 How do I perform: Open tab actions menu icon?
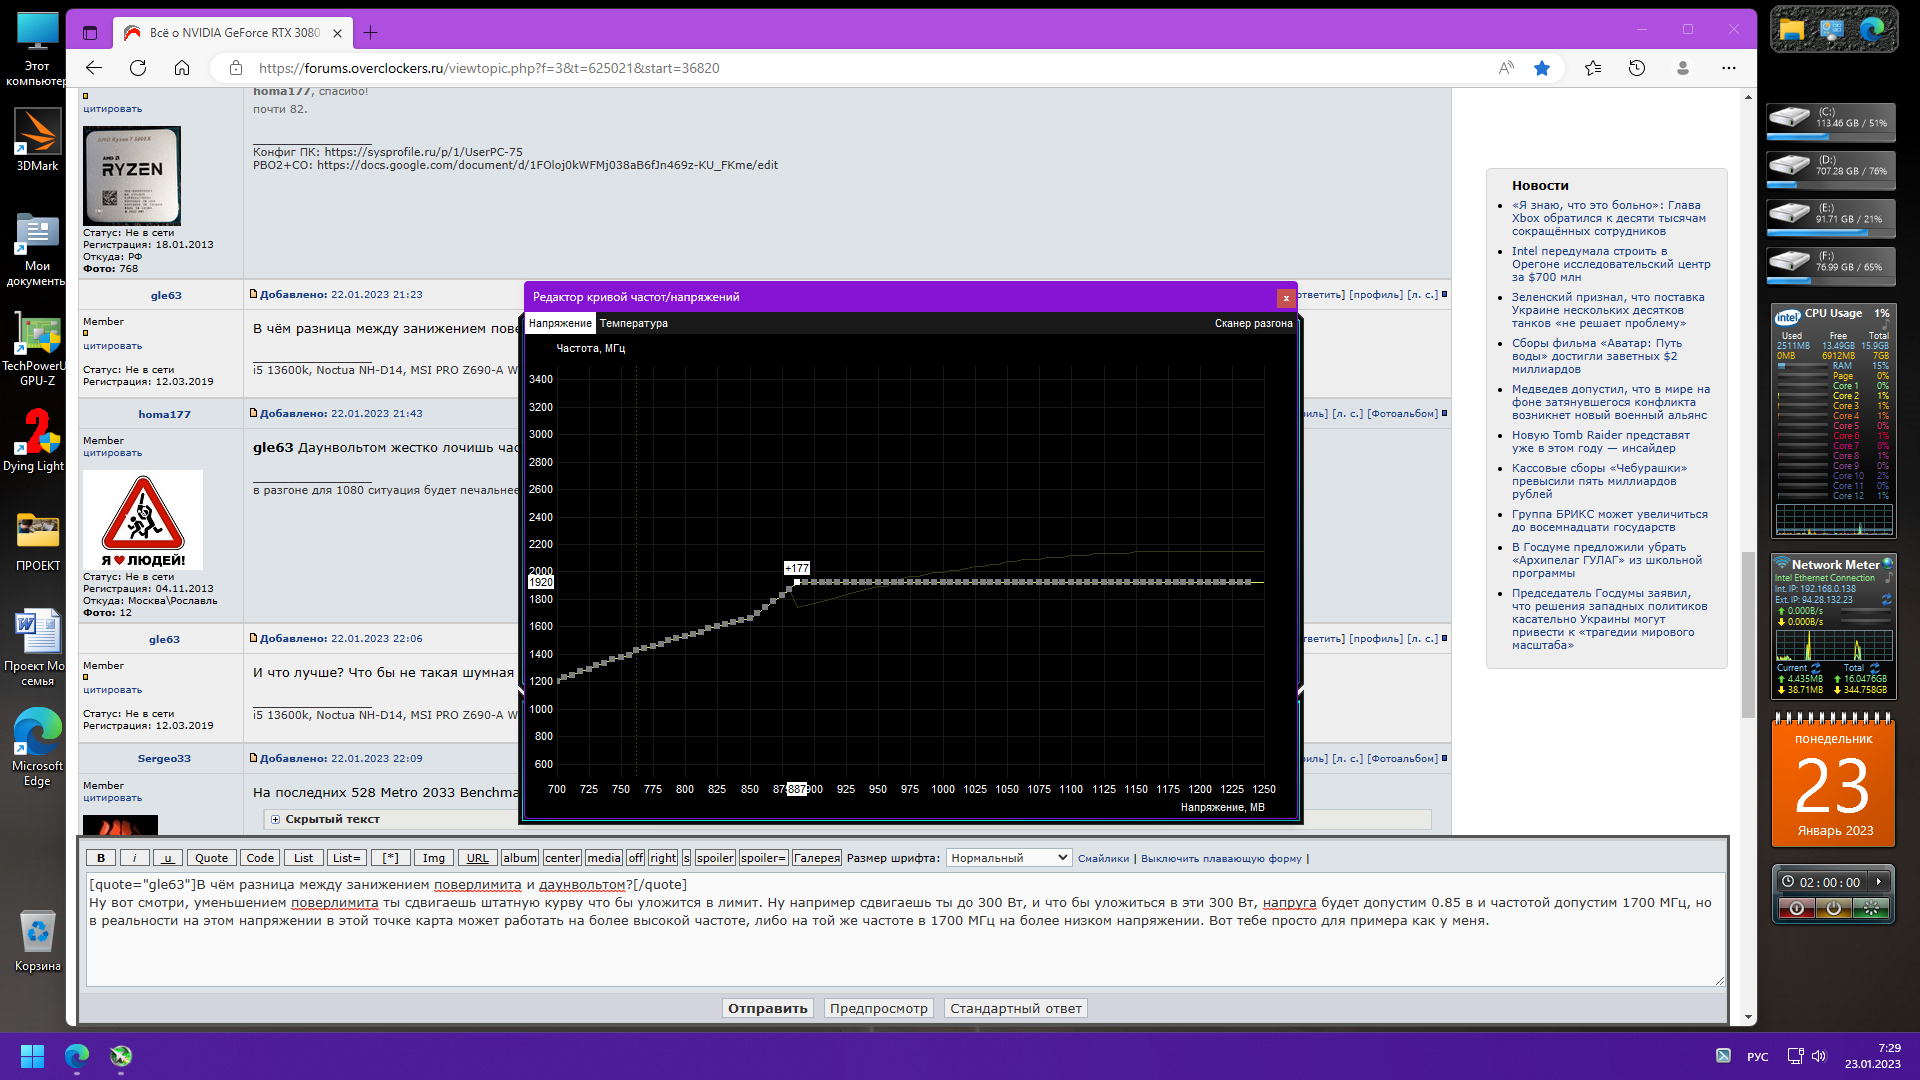tap(90, 33)
